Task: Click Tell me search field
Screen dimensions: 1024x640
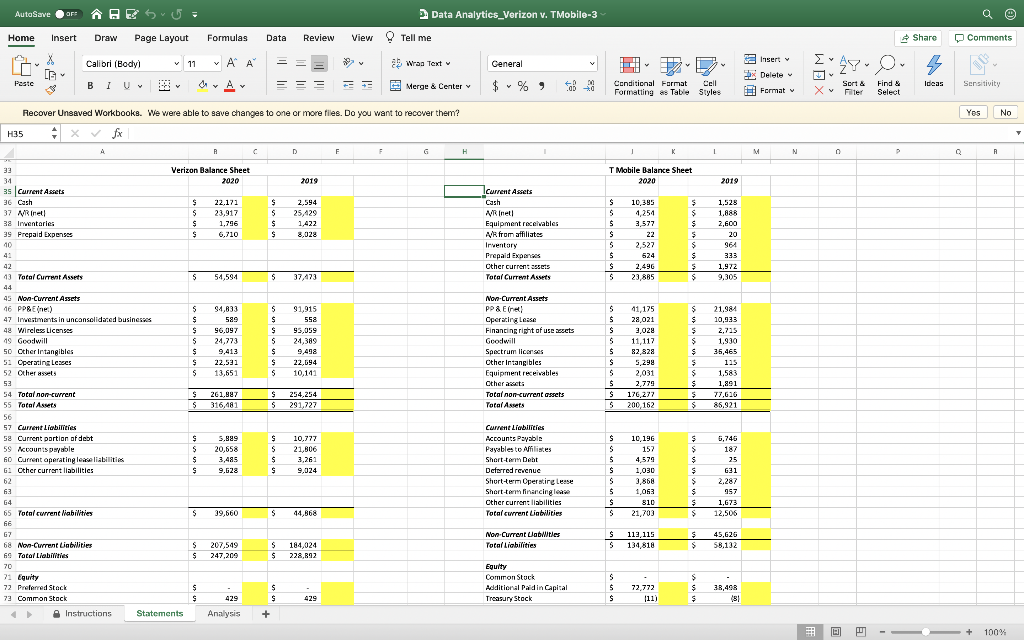Action: 409,38
